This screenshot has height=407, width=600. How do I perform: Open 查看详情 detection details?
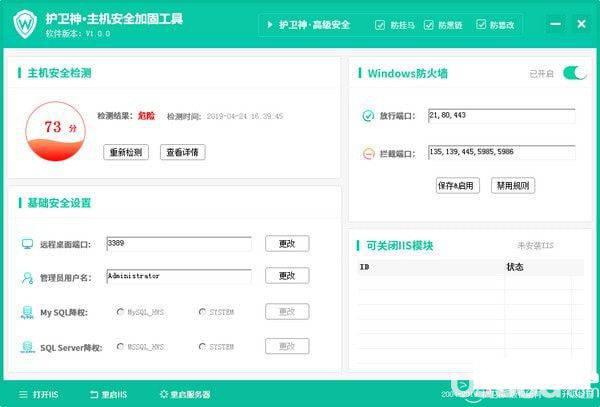(183, 152)
